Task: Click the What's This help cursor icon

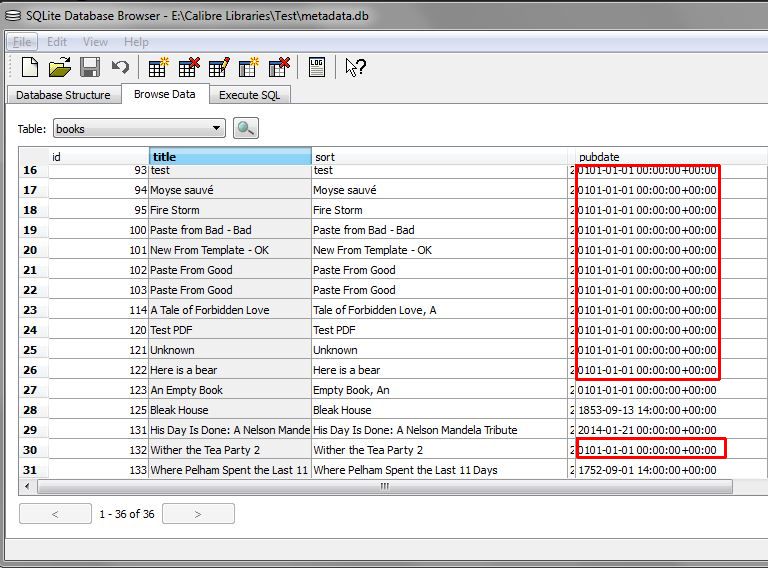Action: point(355,67)
